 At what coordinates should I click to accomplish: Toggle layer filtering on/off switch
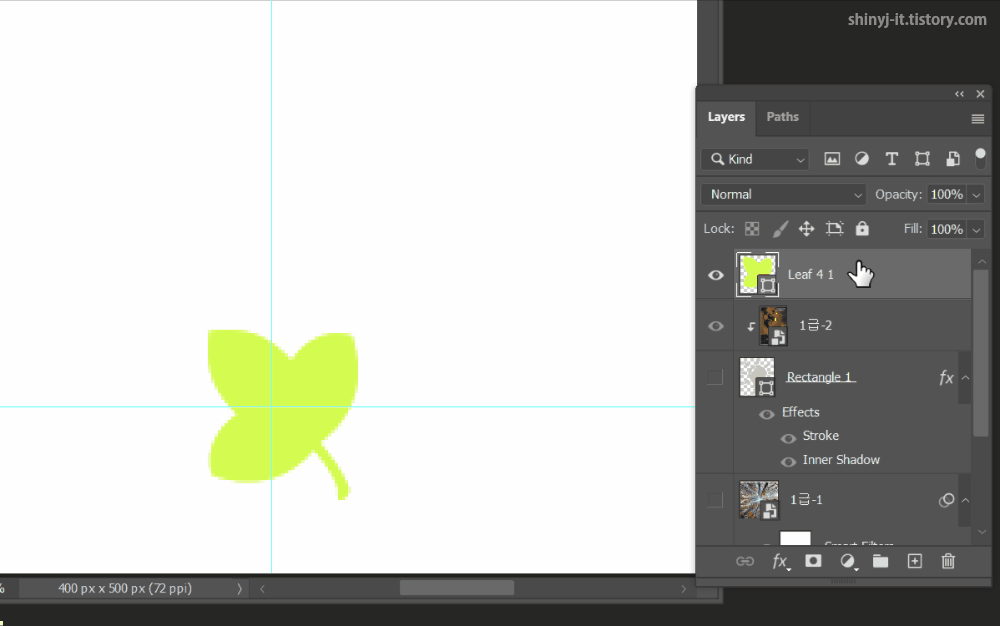click(x=980, y=158)
